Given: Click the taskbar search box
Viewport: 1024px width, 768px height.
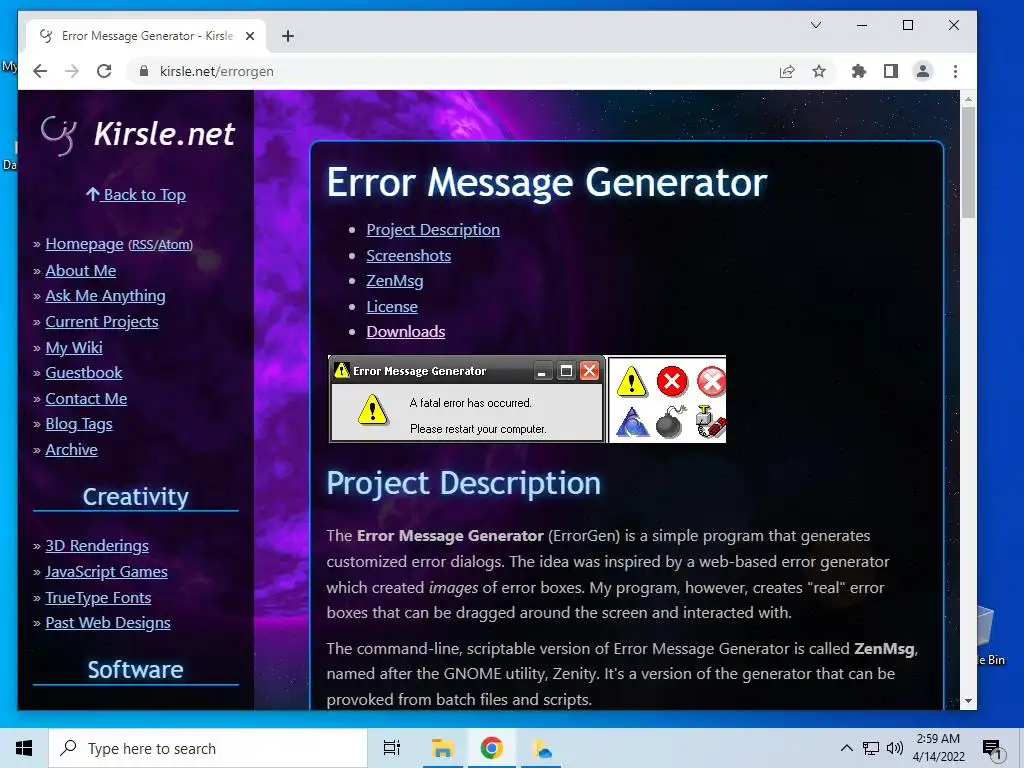Looking at the screenshot, I should click(208, 748).
